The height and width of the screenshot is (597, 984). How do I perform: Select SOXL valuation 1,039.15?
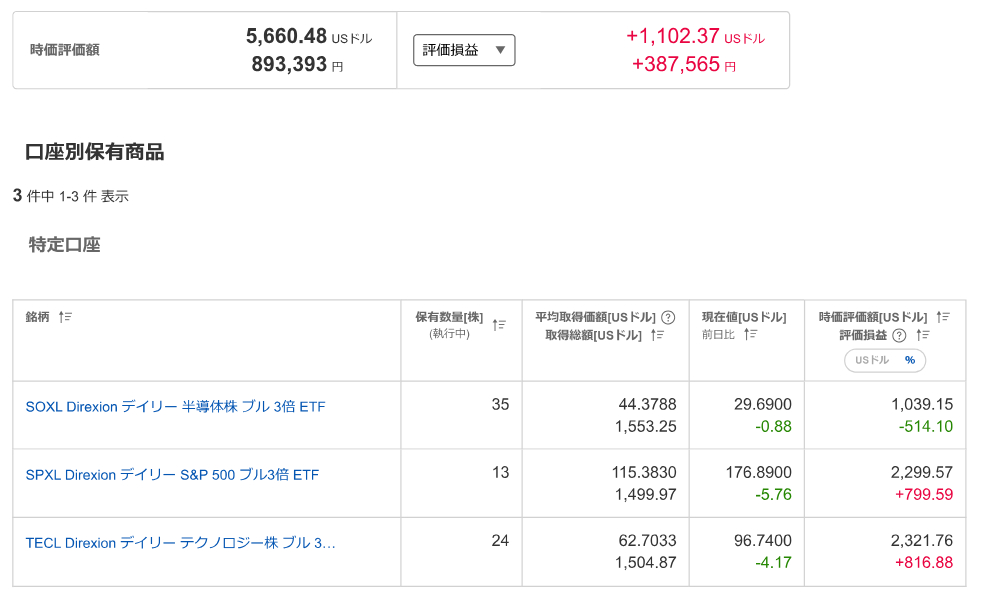point(922,404)
